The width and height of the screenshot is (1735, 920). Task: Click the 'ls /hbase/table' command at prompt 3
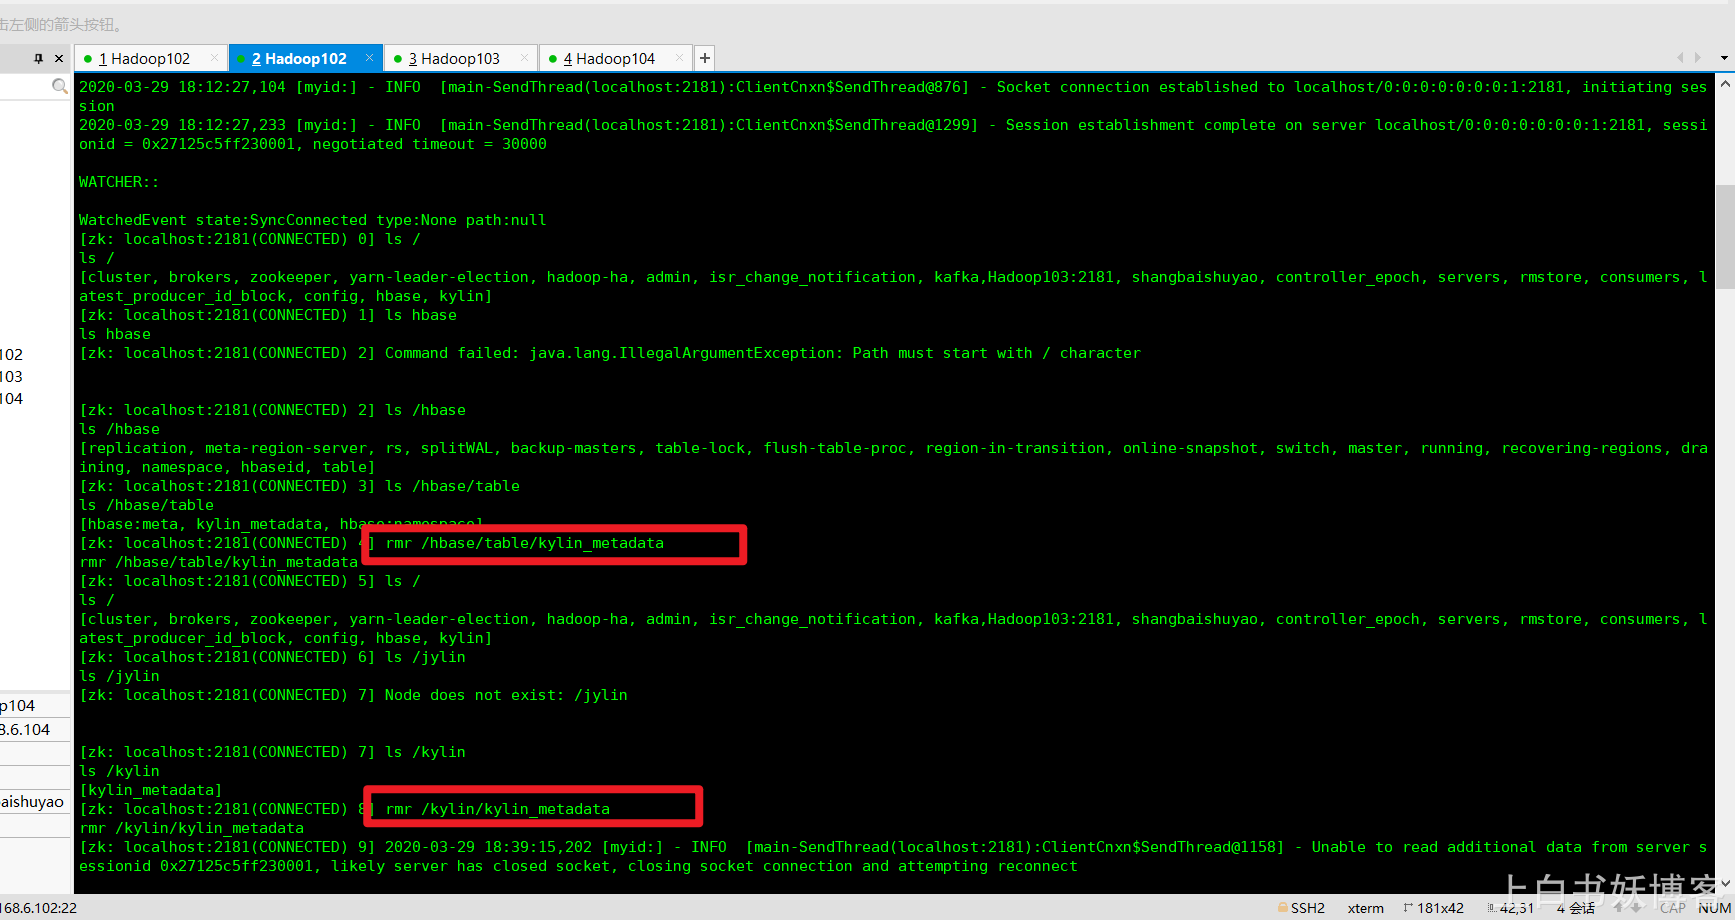click(453, 486)
